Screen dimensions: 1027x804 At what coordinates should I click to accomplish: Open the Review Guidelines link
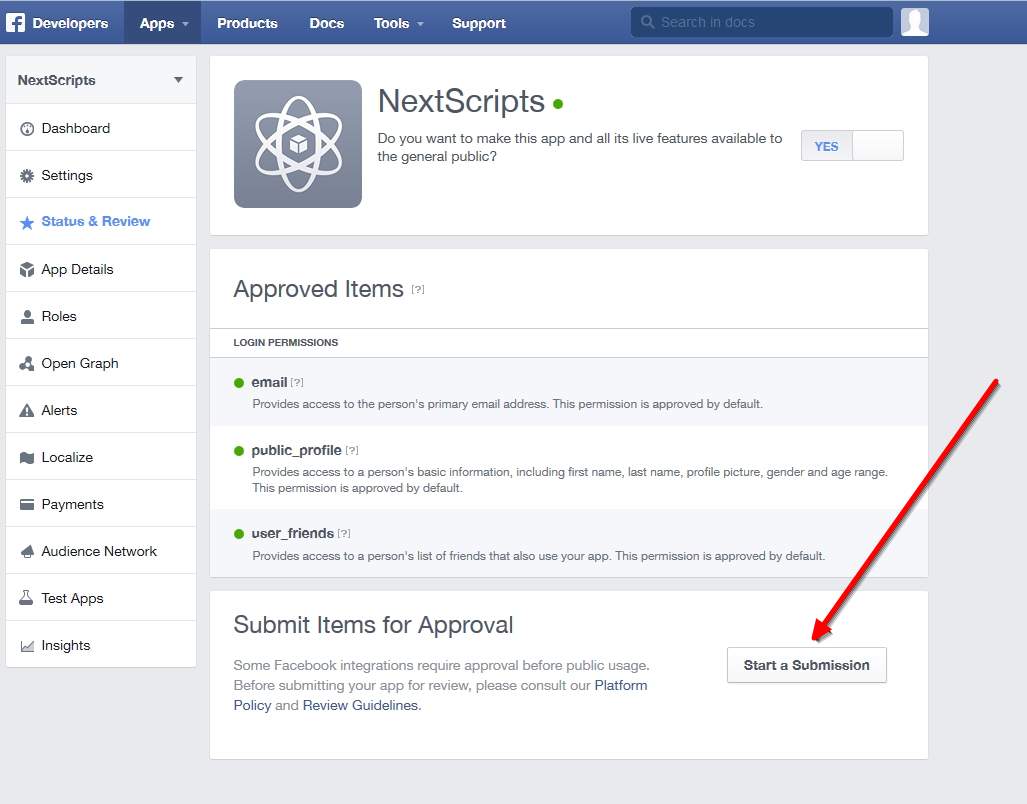click(360, 705)
